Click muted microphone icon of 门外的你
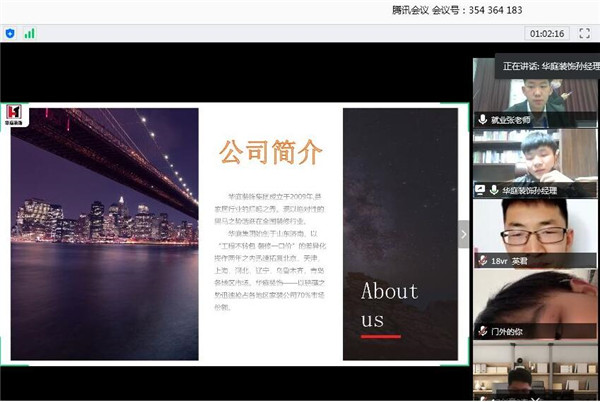This screenshot has width=600, height=402. (x=482, y=330)
